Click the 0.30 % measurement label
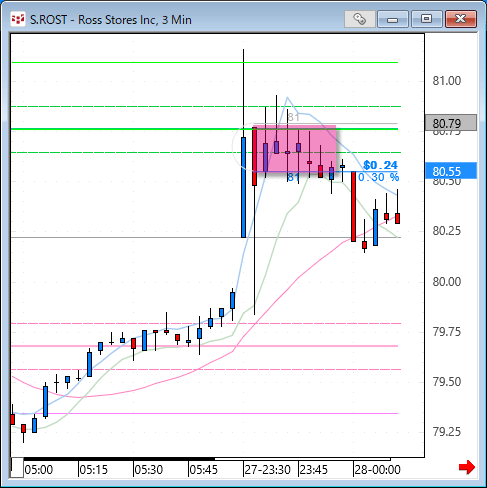 [378, 177]
